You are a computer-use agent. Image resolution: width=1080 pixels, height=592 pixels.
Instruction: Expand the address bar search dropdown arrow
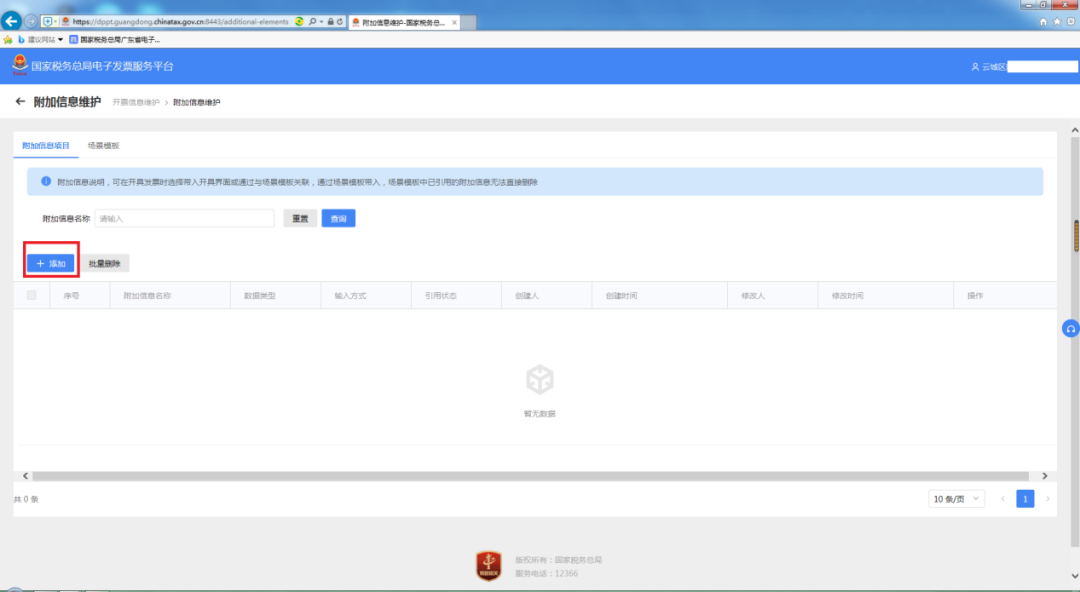coord(321,22)
